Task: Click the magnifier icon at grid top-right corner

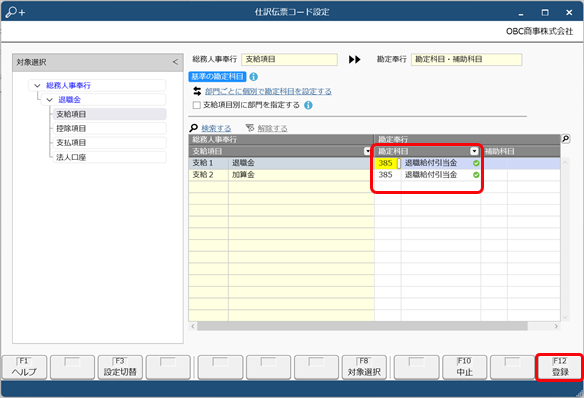Action: click(x=565, y=139)
